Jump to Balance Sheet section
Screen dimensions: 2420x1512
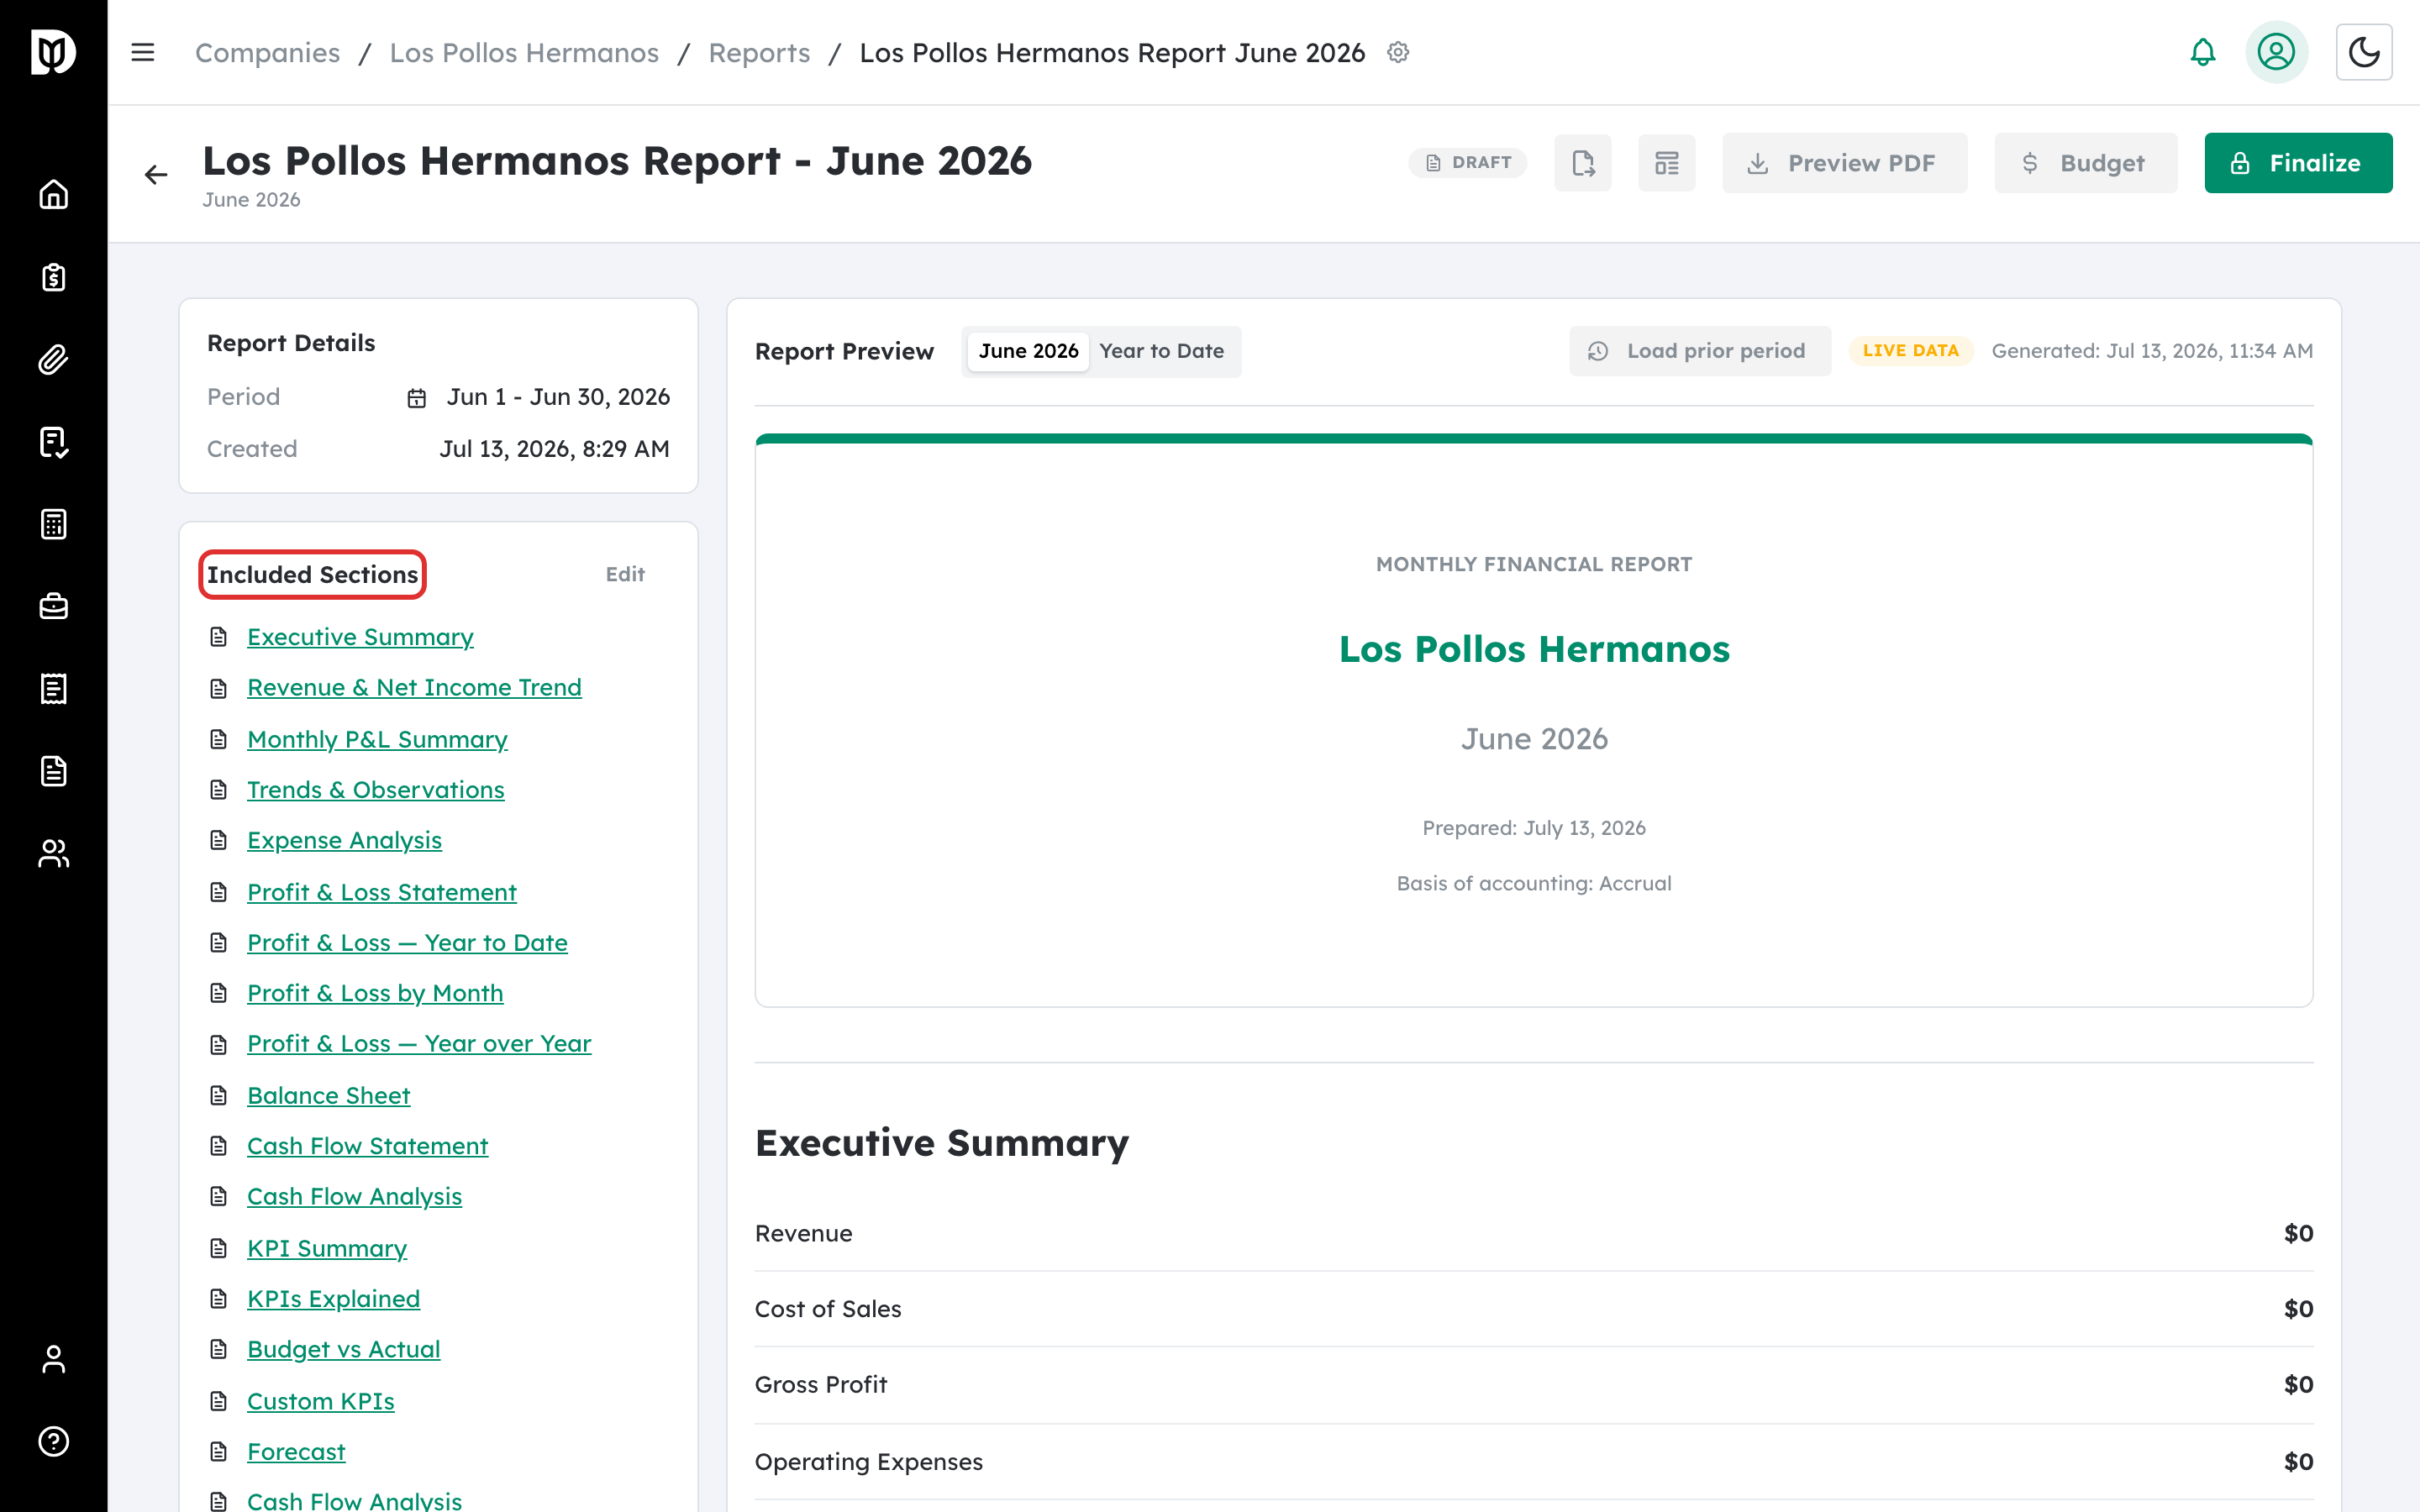click(328, 1095)
